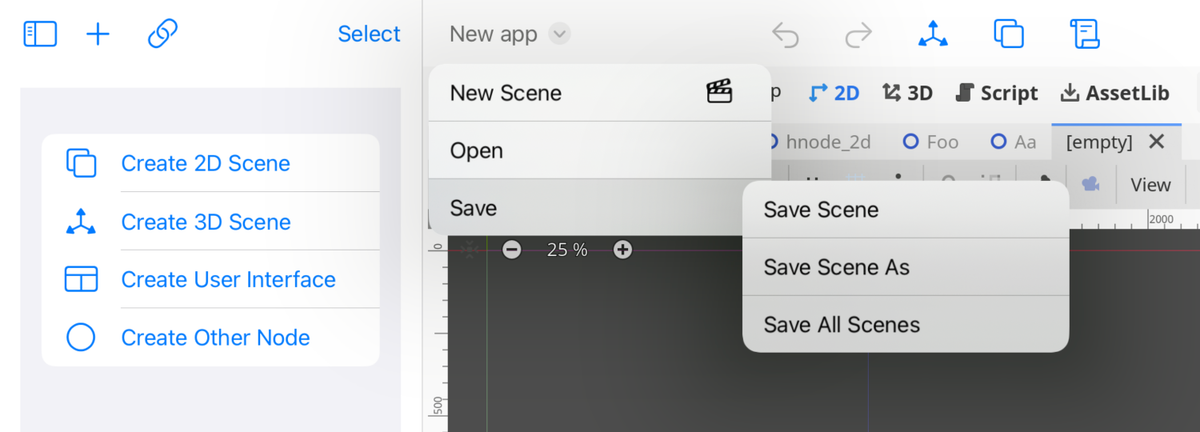The height and width of the screenshot is (432, 1200).
Task: Click the redo arrow
Action: click(858, 35)
